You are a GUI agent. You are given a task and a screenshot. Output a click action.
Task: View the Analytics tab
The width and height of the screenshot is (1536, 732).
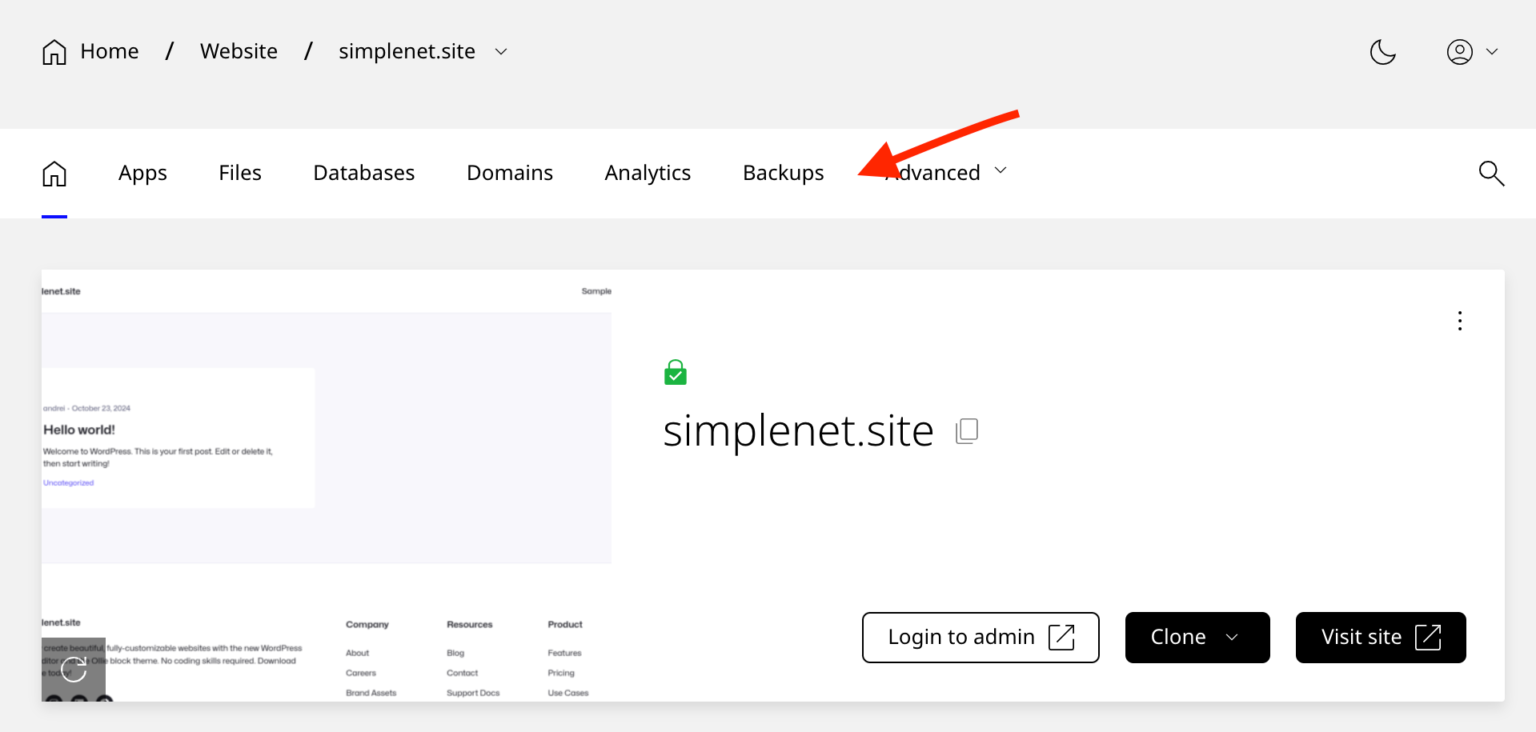(x=647, y=172)
